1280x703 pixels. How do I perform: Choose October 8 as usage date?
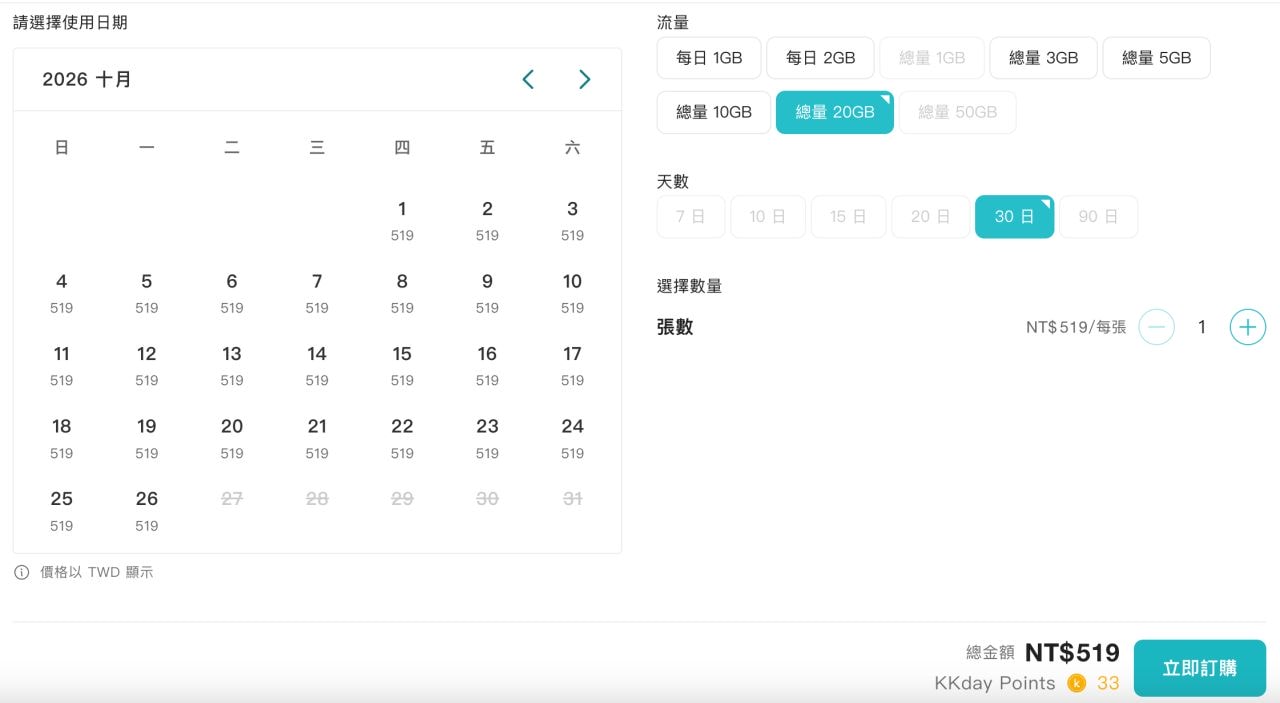click(402, 293)
